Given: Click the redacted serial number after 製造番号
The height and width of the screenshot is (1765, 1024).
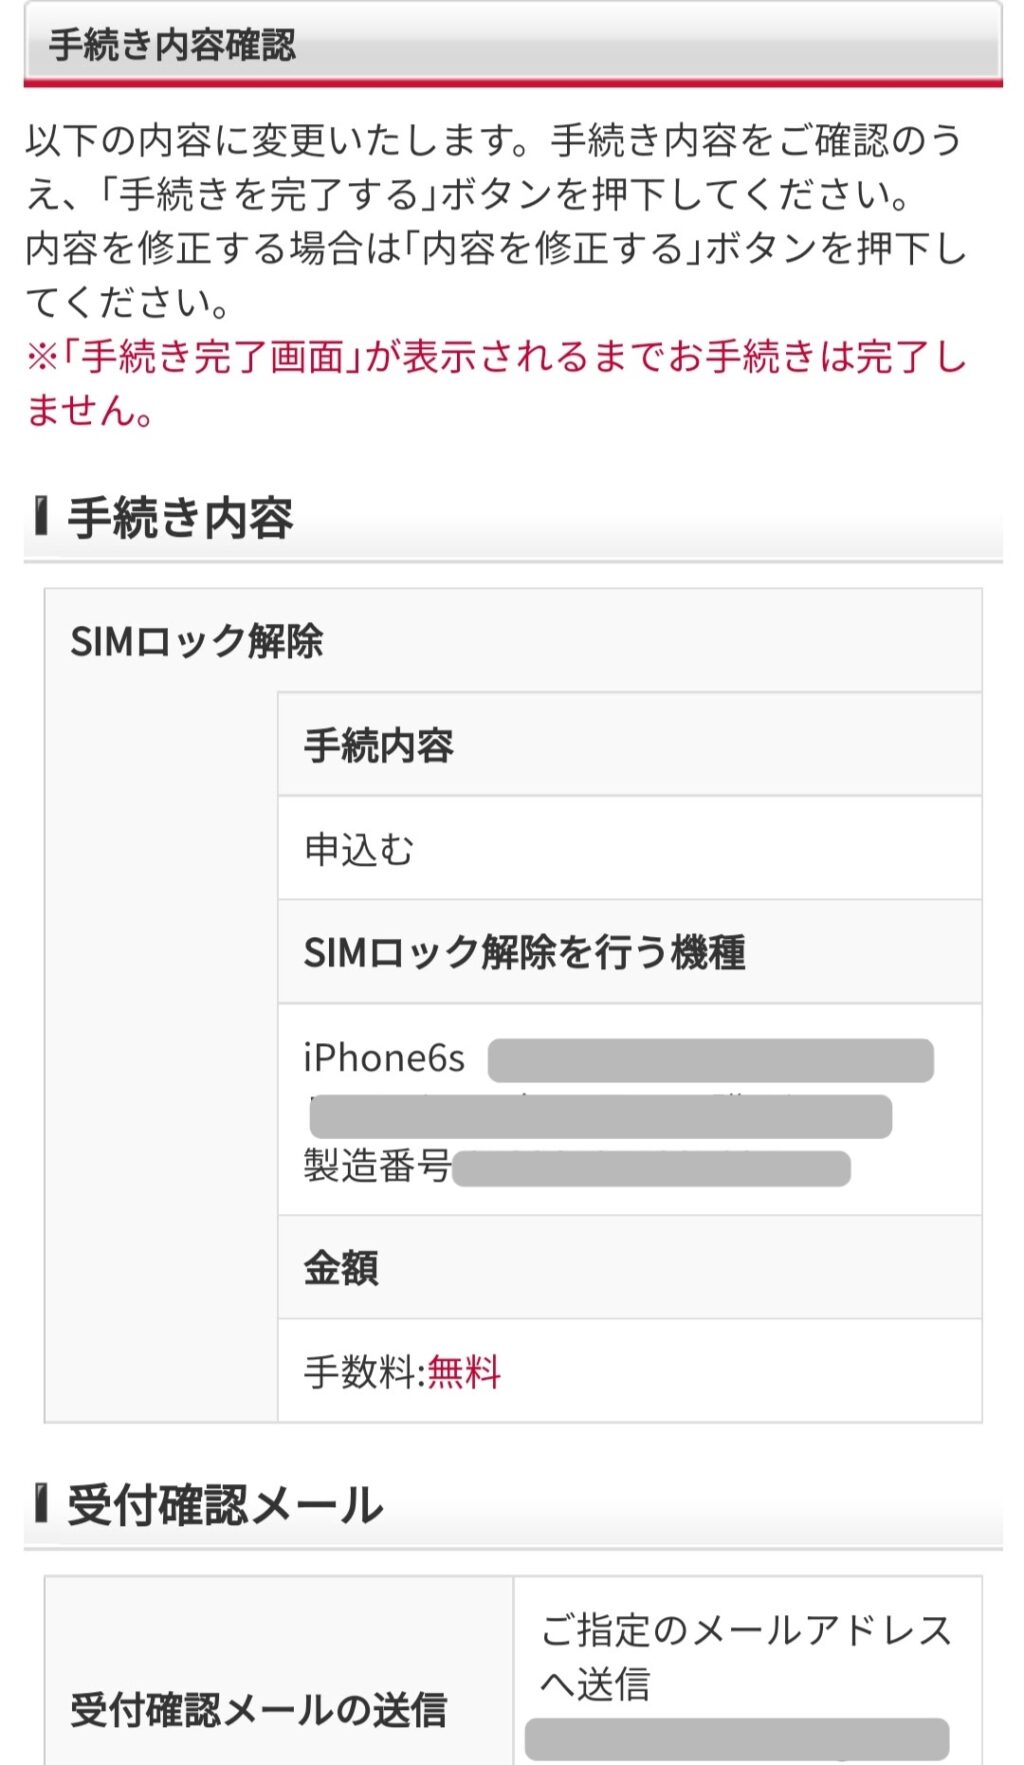Looking at the screenshot, I should click(x=652, y=1168).
